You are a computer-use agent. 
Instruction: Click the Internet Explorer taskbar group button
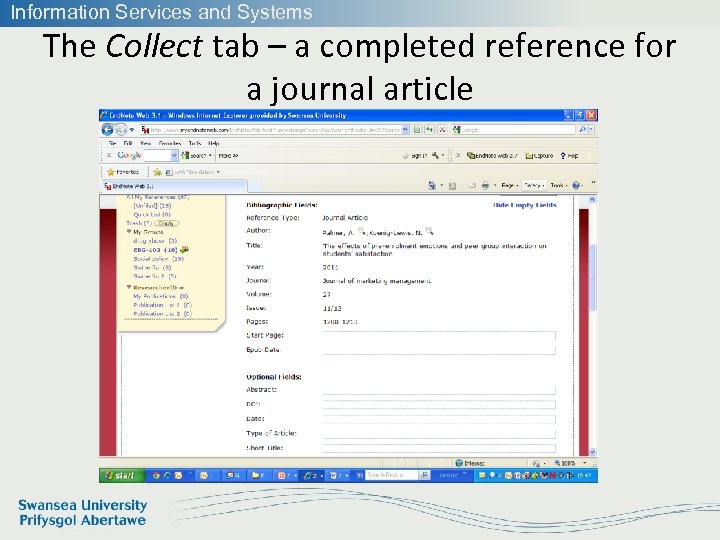click(x=313, y=476)
